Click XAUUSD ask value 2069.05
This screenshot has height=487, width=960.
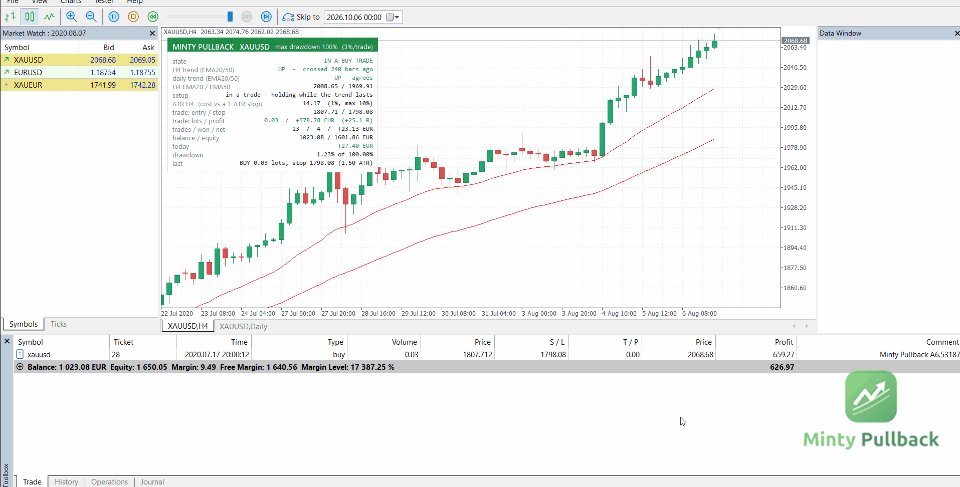pyautogui.click(x=143, y=60)
